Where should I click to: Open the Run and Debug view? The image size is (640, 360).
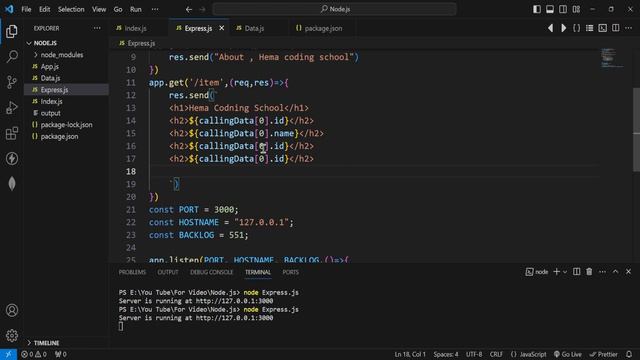coord(12,108)
